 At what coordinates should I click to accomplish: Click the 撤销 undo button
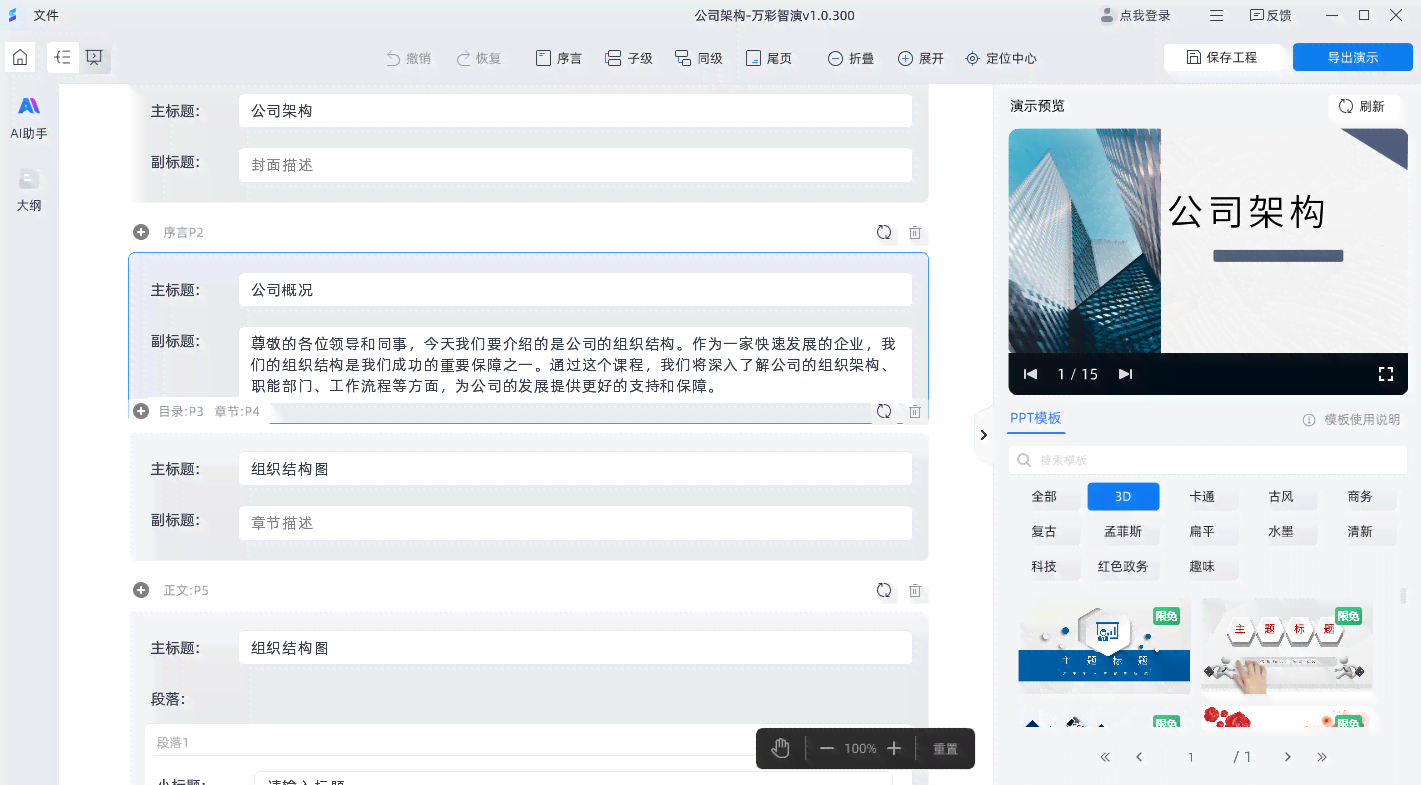point(408,58)
